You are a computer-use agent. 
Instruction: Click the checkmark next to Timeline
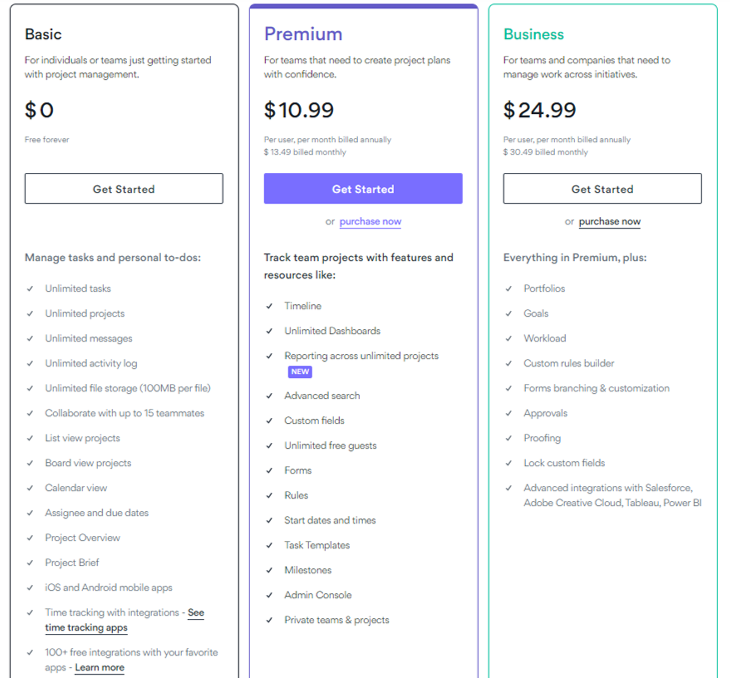(269, 306)
